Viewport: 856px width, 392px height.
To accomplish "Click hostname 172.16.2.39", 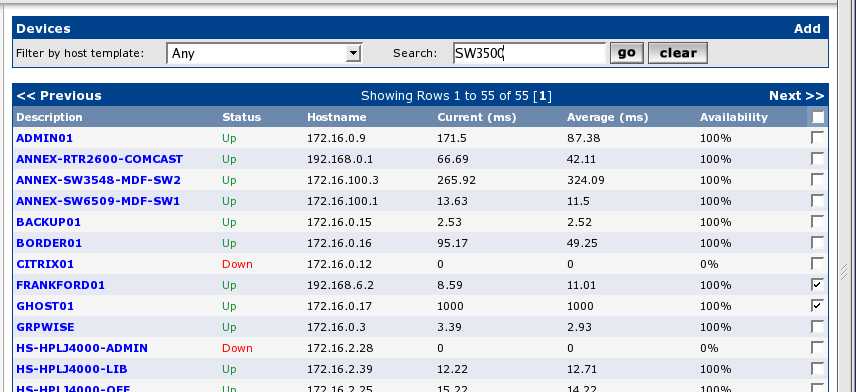I will 339,369.
